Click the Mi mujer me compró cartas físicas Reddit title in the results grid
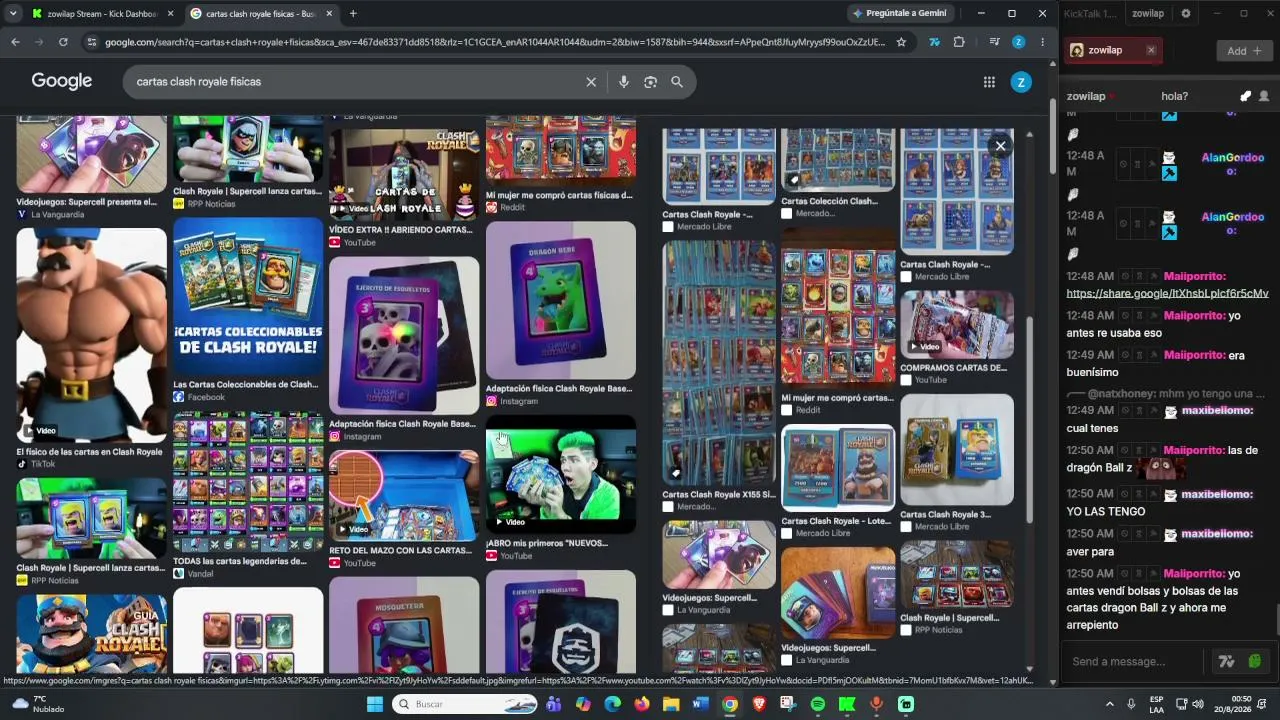 (x=559, y=196)
